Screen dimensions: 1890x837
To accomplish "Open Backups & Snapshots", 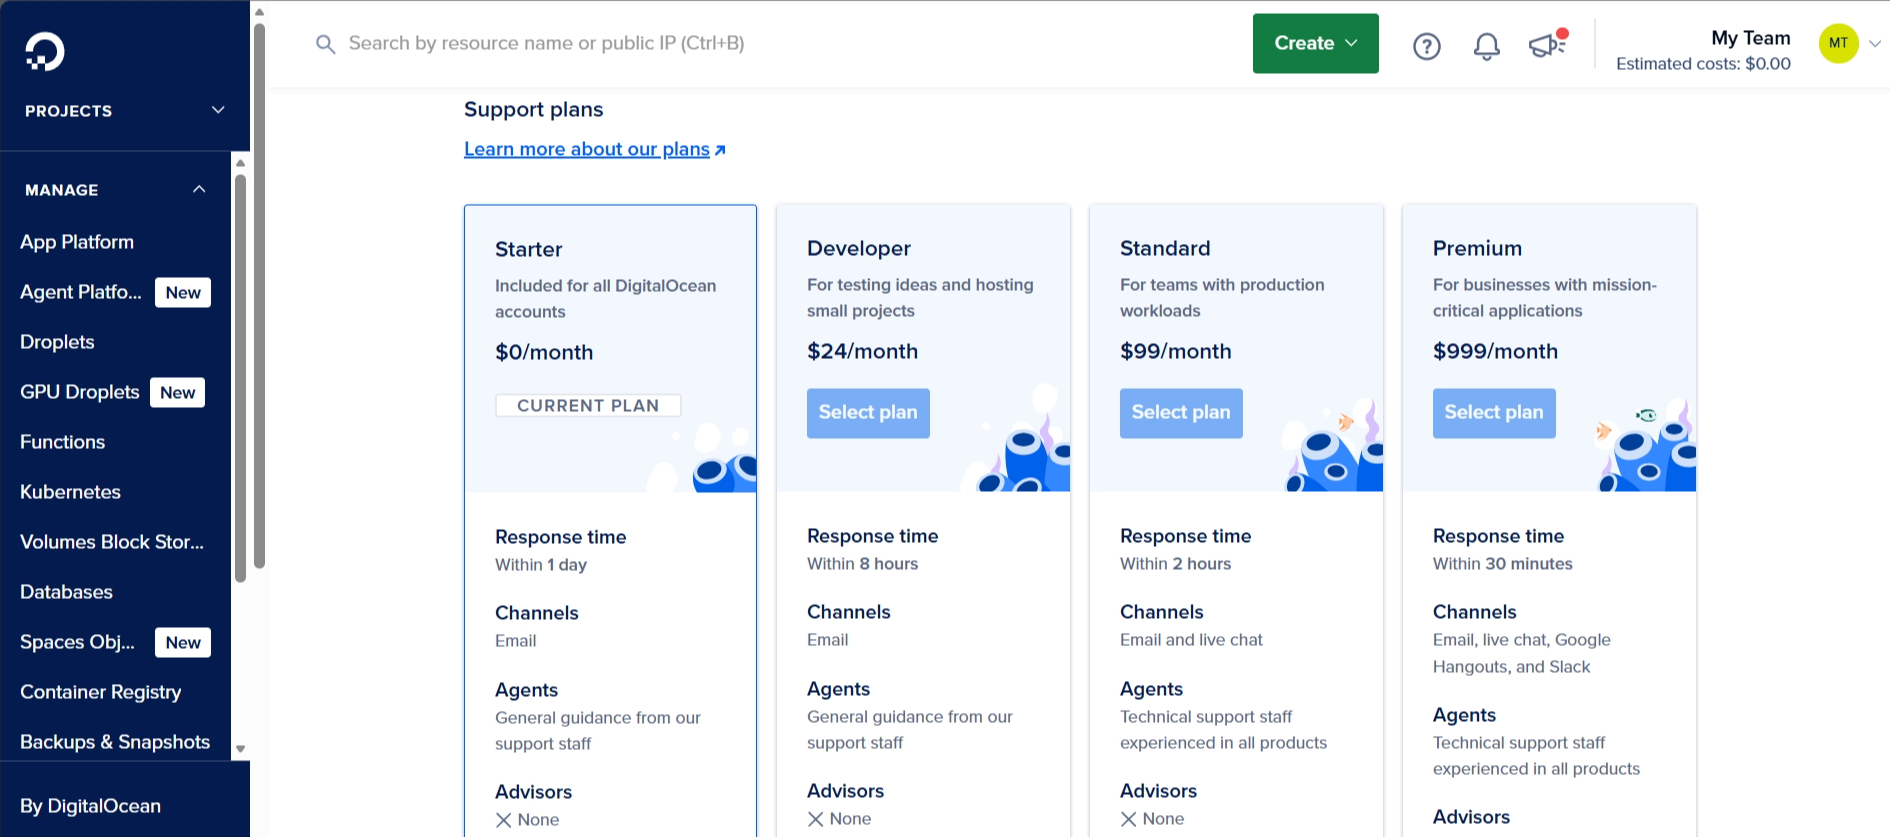I will [x=115, y=742].
